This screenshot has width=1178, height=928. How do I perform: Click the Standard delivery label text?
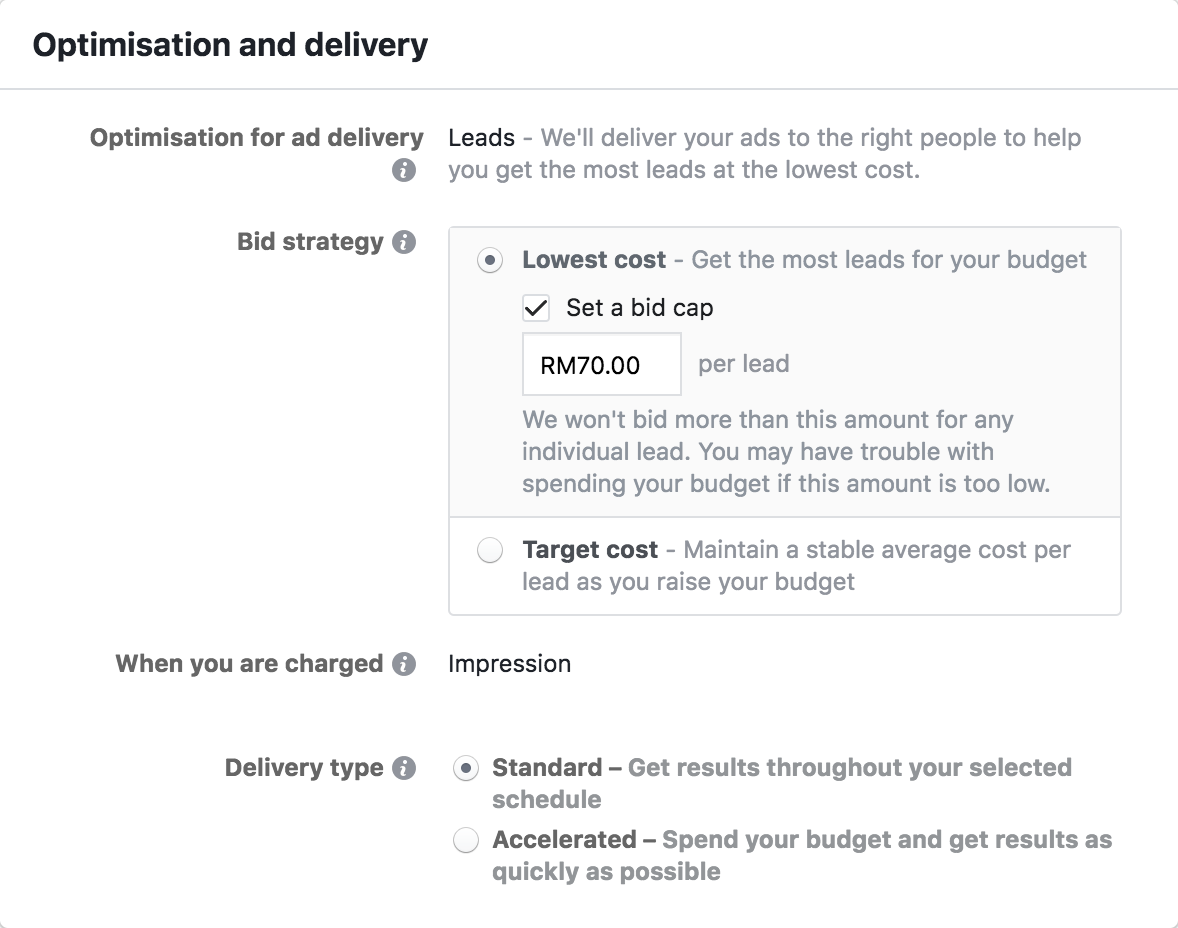pos(547,768)
